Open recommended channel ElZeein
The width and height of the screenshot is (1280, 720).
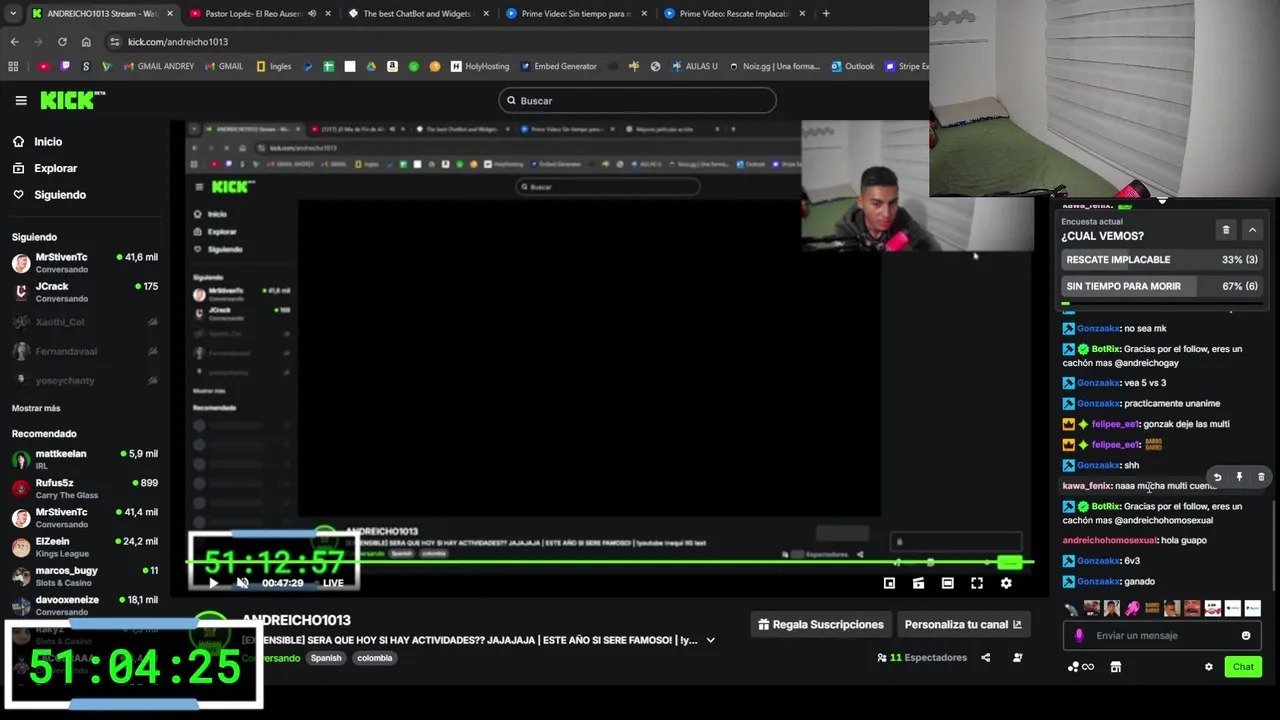85,547
